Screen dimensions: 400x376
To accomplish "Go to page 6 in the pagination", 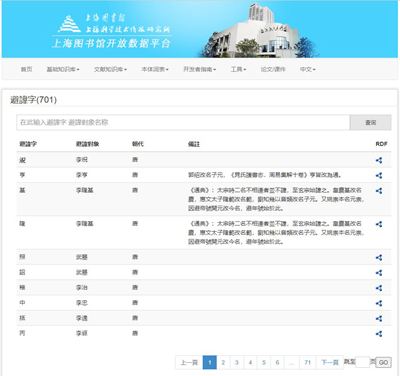I will (x=277, y=362).
